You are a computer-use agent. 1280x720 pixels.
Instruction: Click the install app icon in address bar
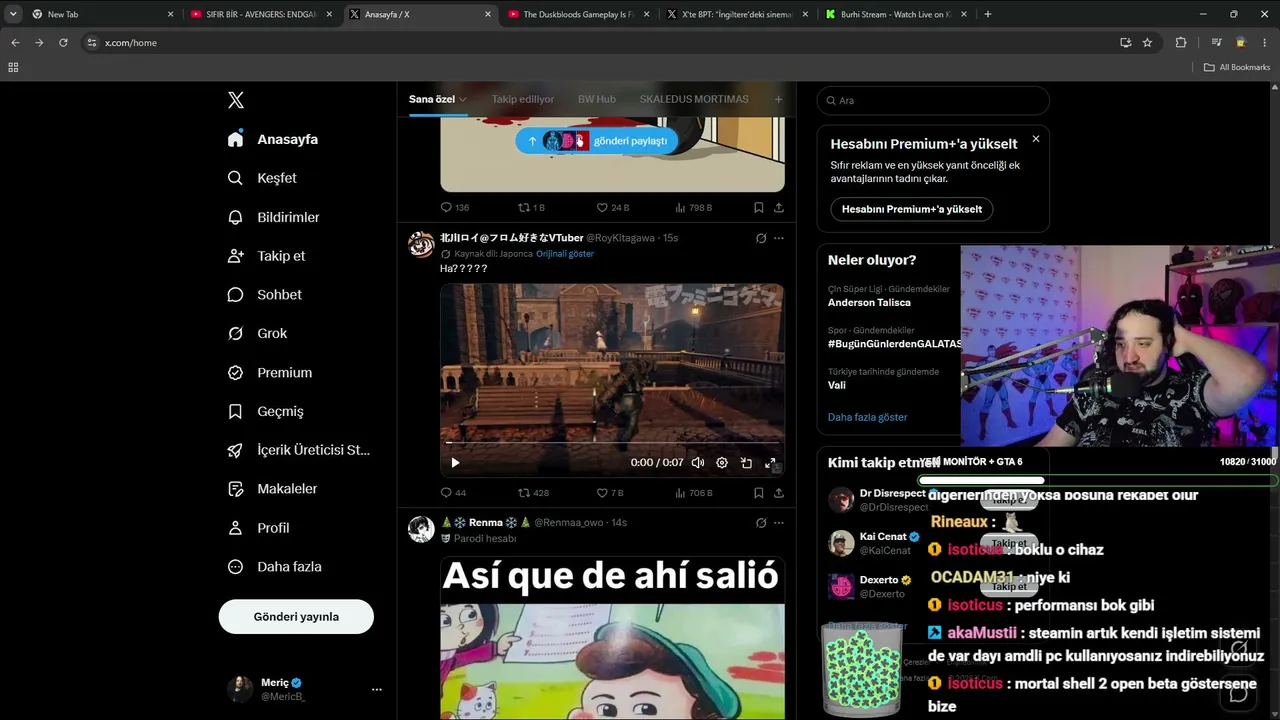tap(1125, 43)
